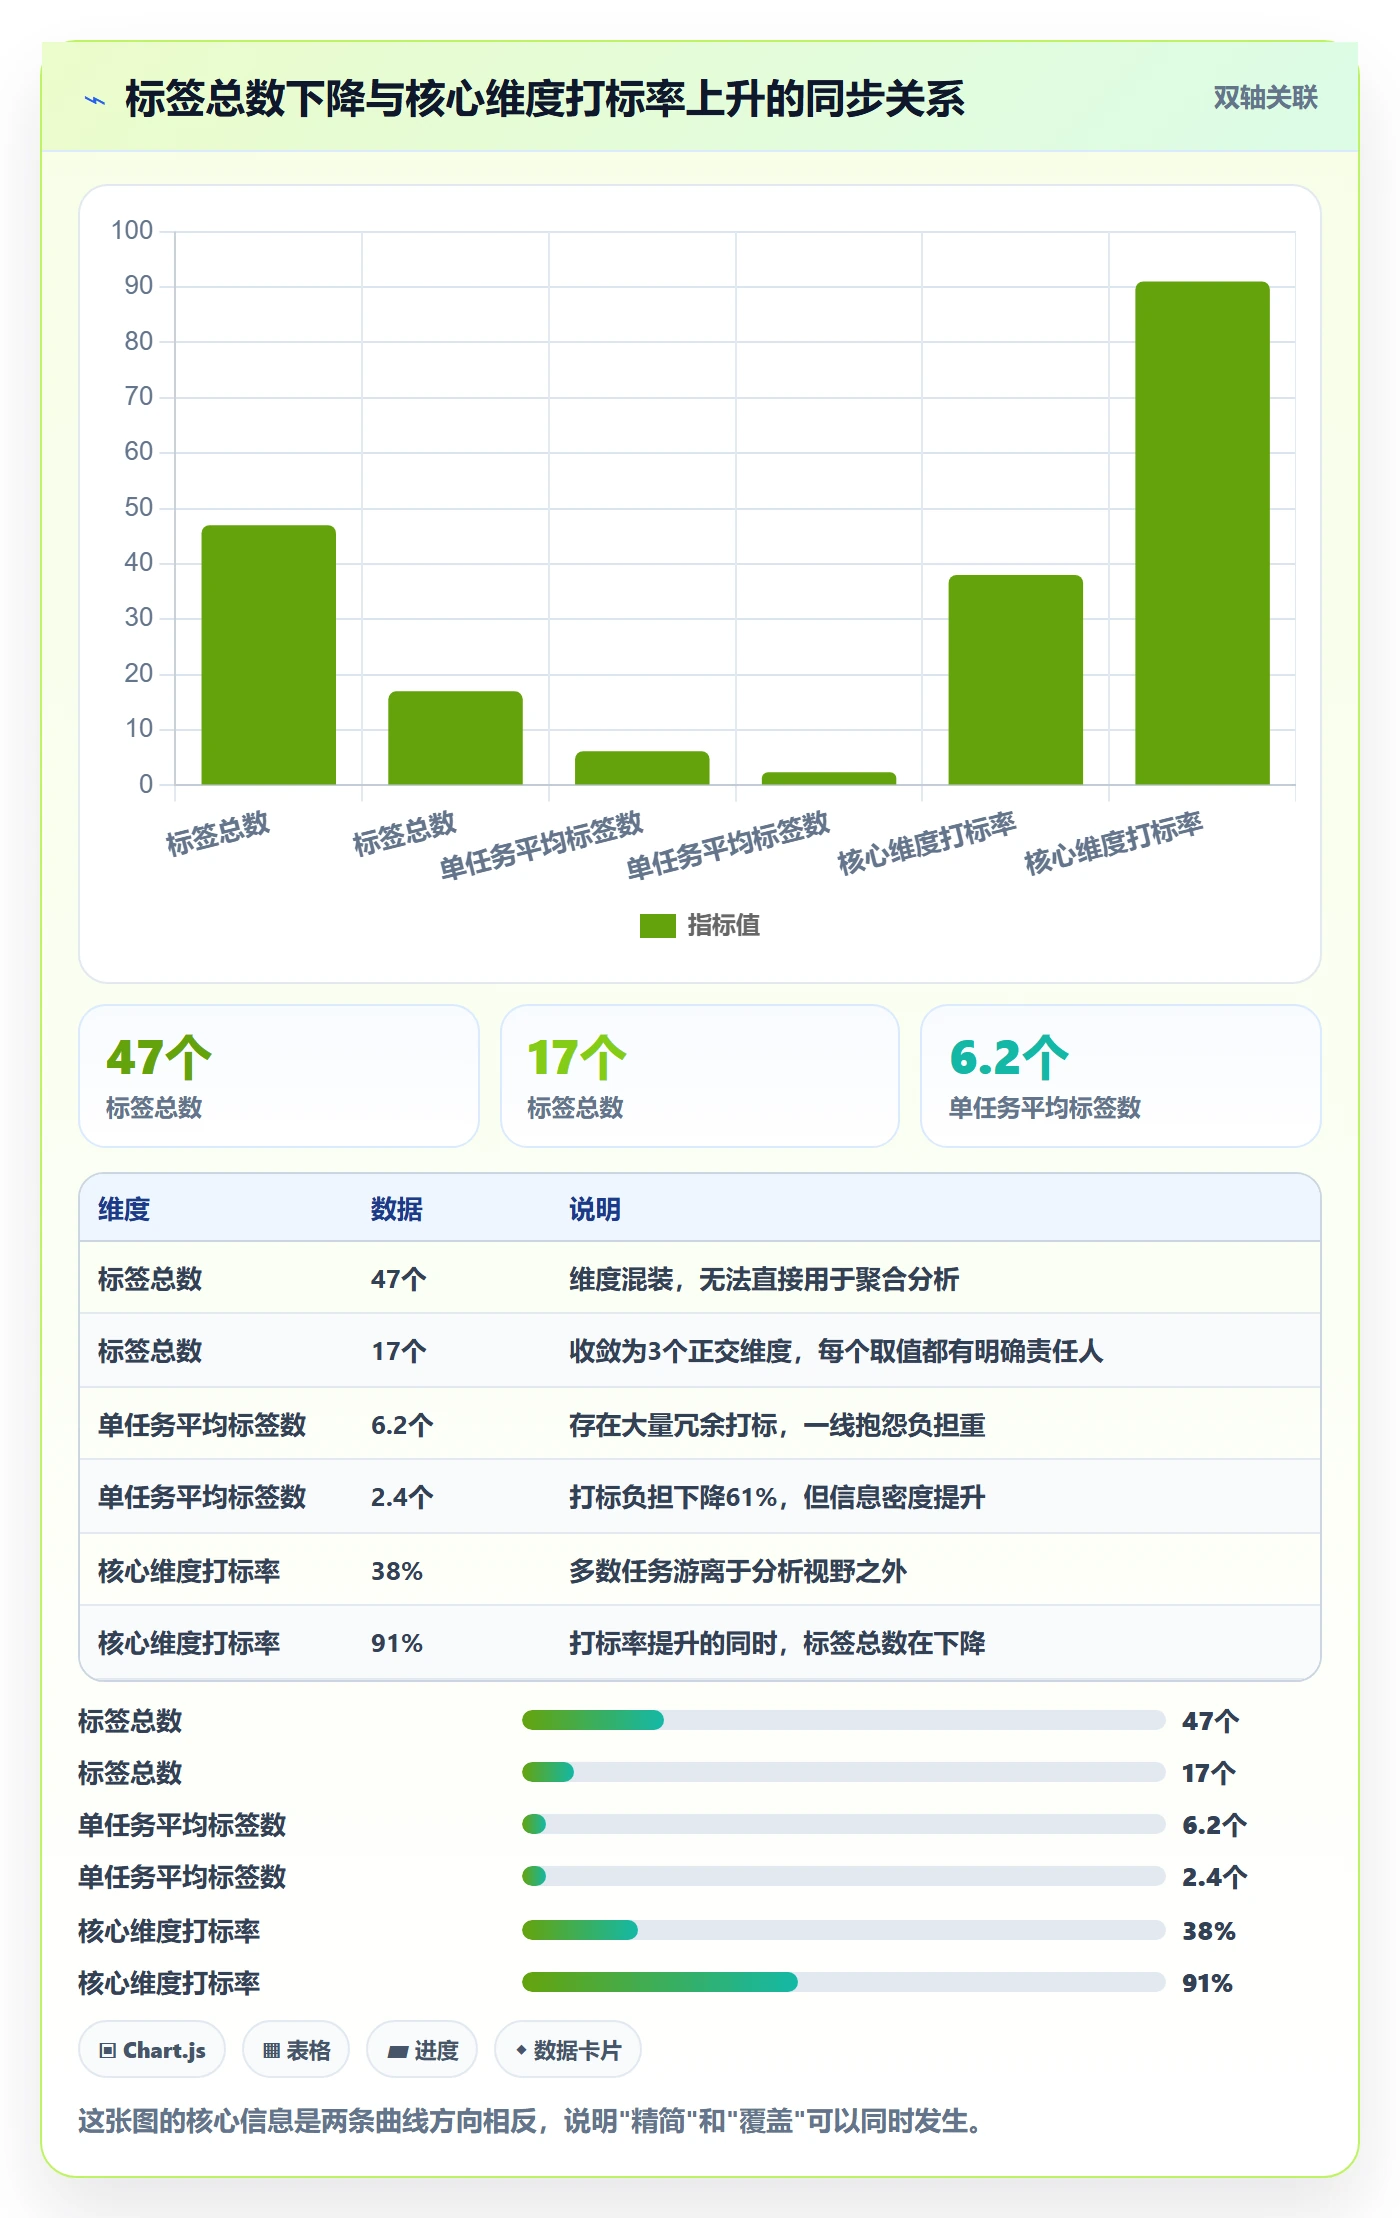Select the 2.4个 table cell
The width and height of the screenshot is (1400, 2218).
402,1497
